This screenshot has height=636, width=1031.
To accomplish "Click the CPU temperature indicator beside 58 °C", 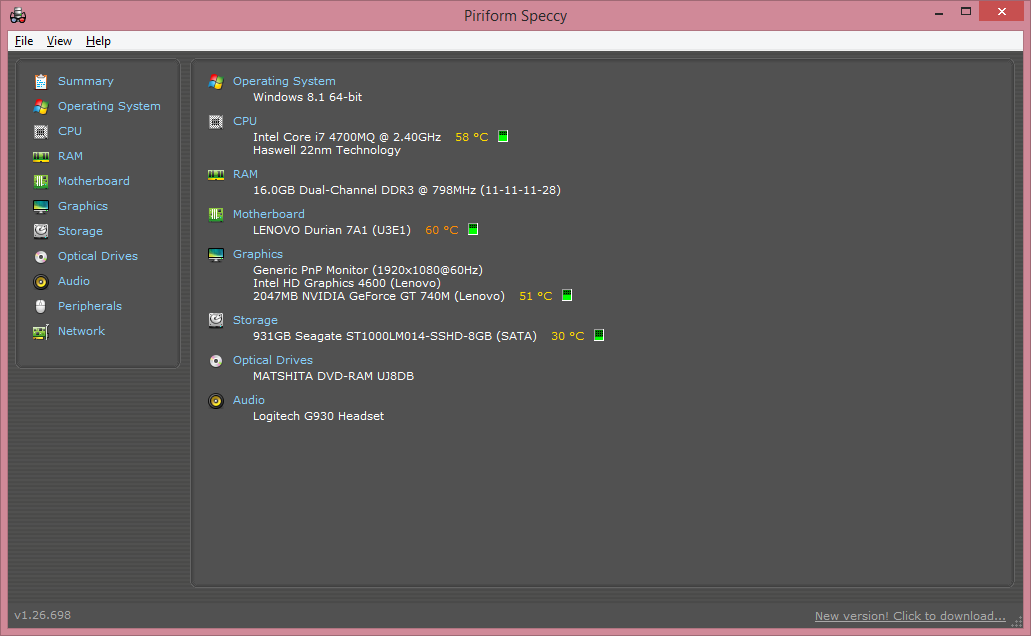I will [x=503, y=136].
